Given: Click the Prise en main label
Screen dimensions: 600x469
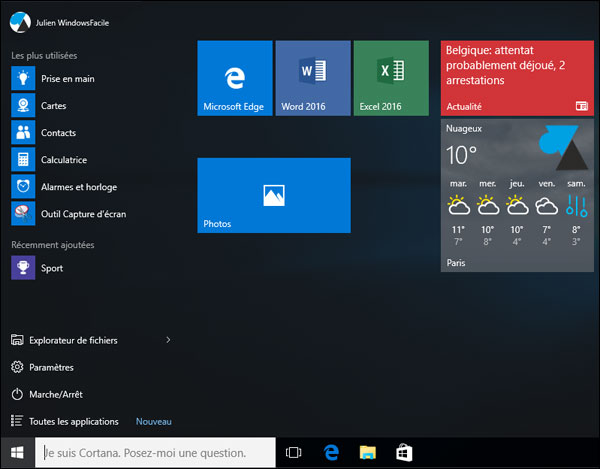Looking at the screenshot, I should tap(68, 78).
